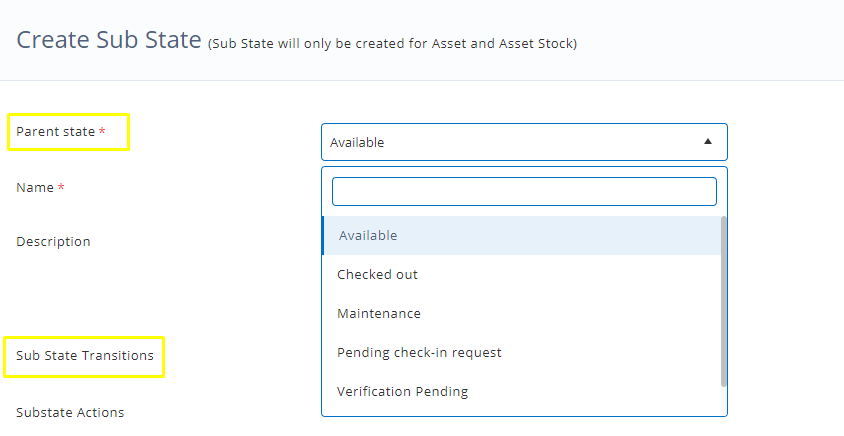Click the Parent state dropdown arrow
The image size is (844, 436).
tap(708, 142)
